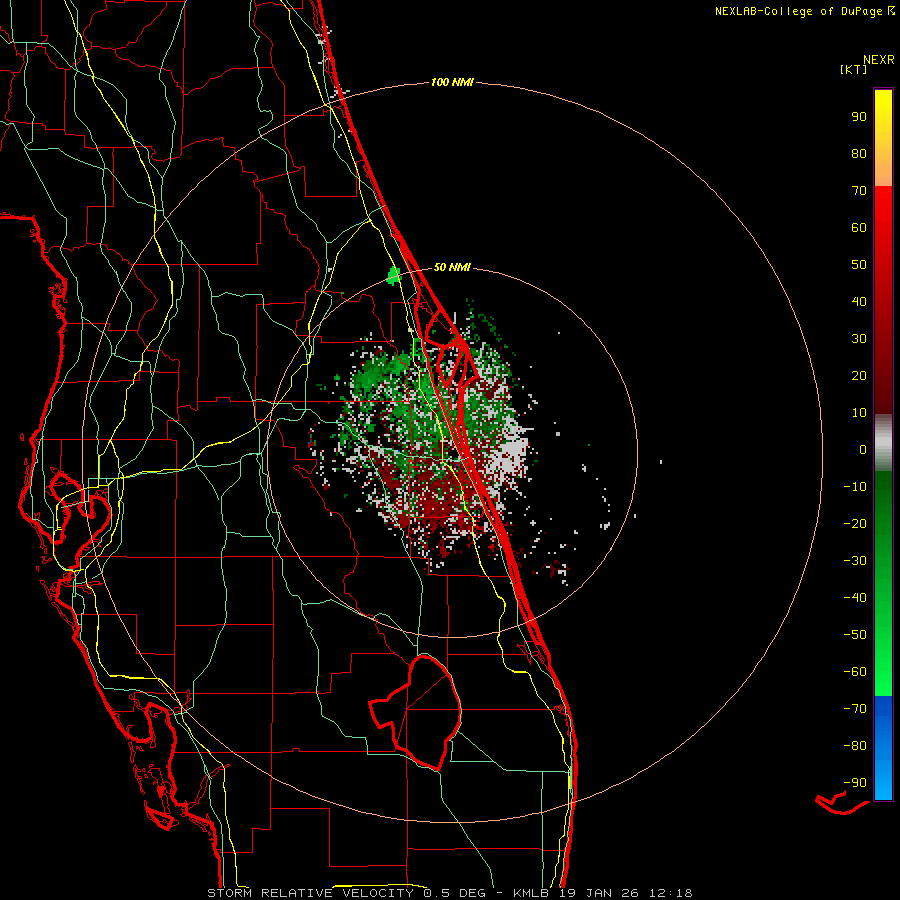Click the -80 knot scale label
The width and height of the screenshot is (900, 900).
[855, 746]
